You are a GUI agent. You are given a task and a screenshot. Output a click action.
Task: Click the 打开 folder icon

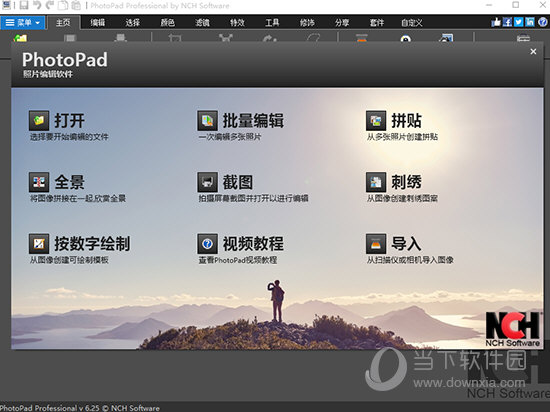point(39,121)
